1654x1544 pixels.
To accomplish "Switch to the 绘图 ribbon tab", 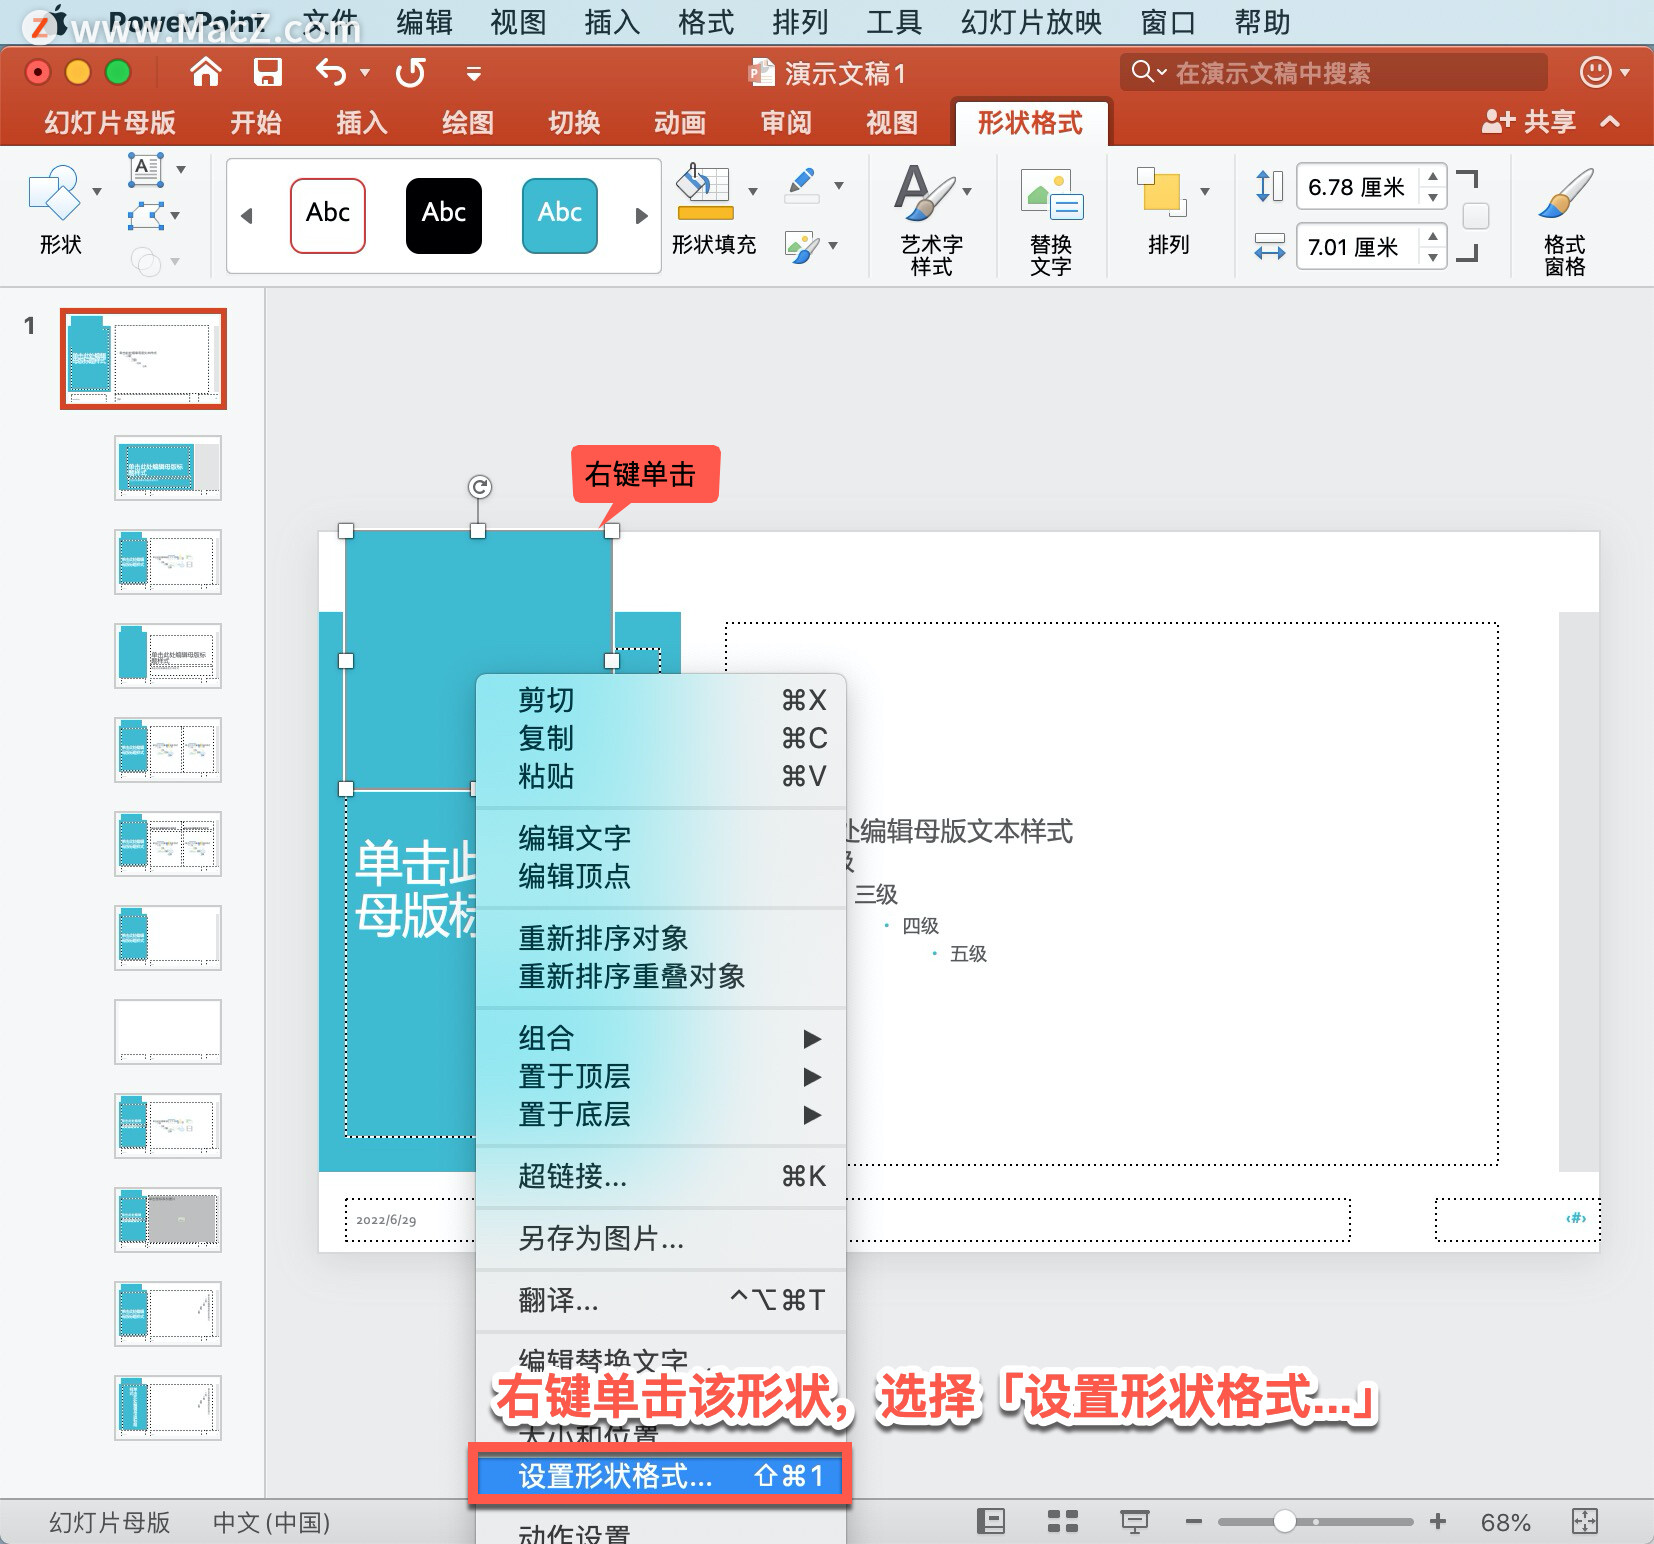I will [x=468, y=122].
